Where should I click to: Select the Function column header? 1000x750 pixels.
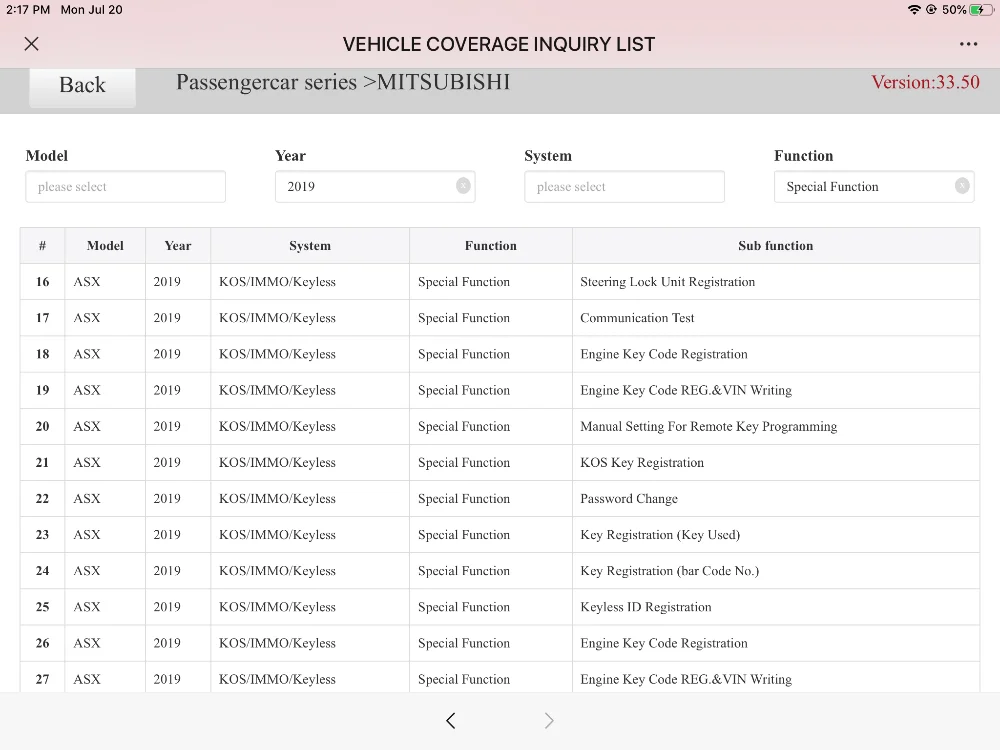pyautogui.click(x=490, y=246)
